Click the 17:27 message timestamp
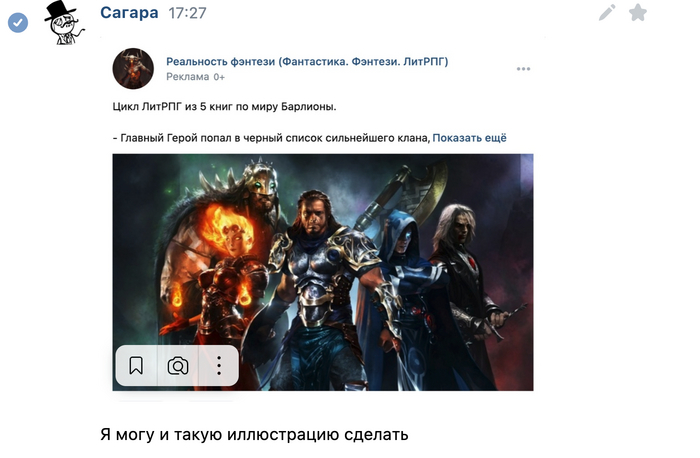This screenshot has width=700, height=458. pos(188,13)
